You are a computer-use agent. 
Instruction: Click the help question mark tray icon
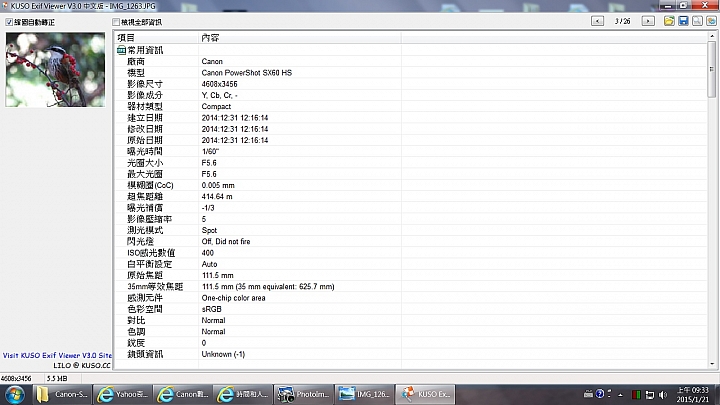coord(600,394)
